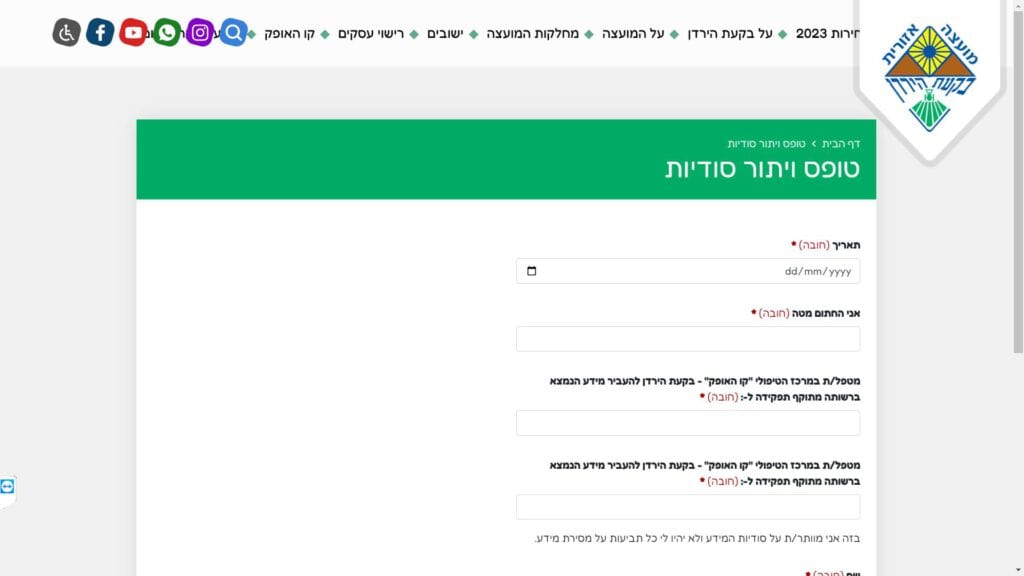Viewport: 1024px width, 576px height.
Task: Open the קו האופק menu
Action: (x=289, y=34)
